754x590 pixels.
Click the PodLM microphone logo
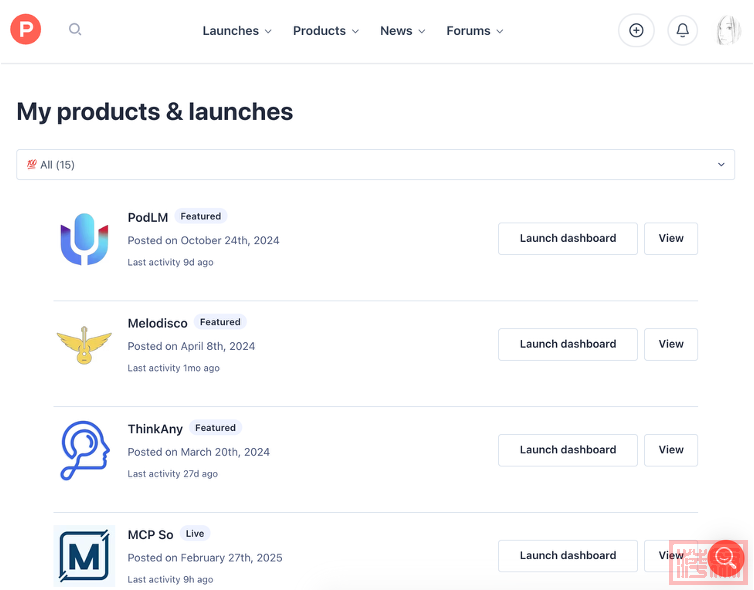(84, 239)
